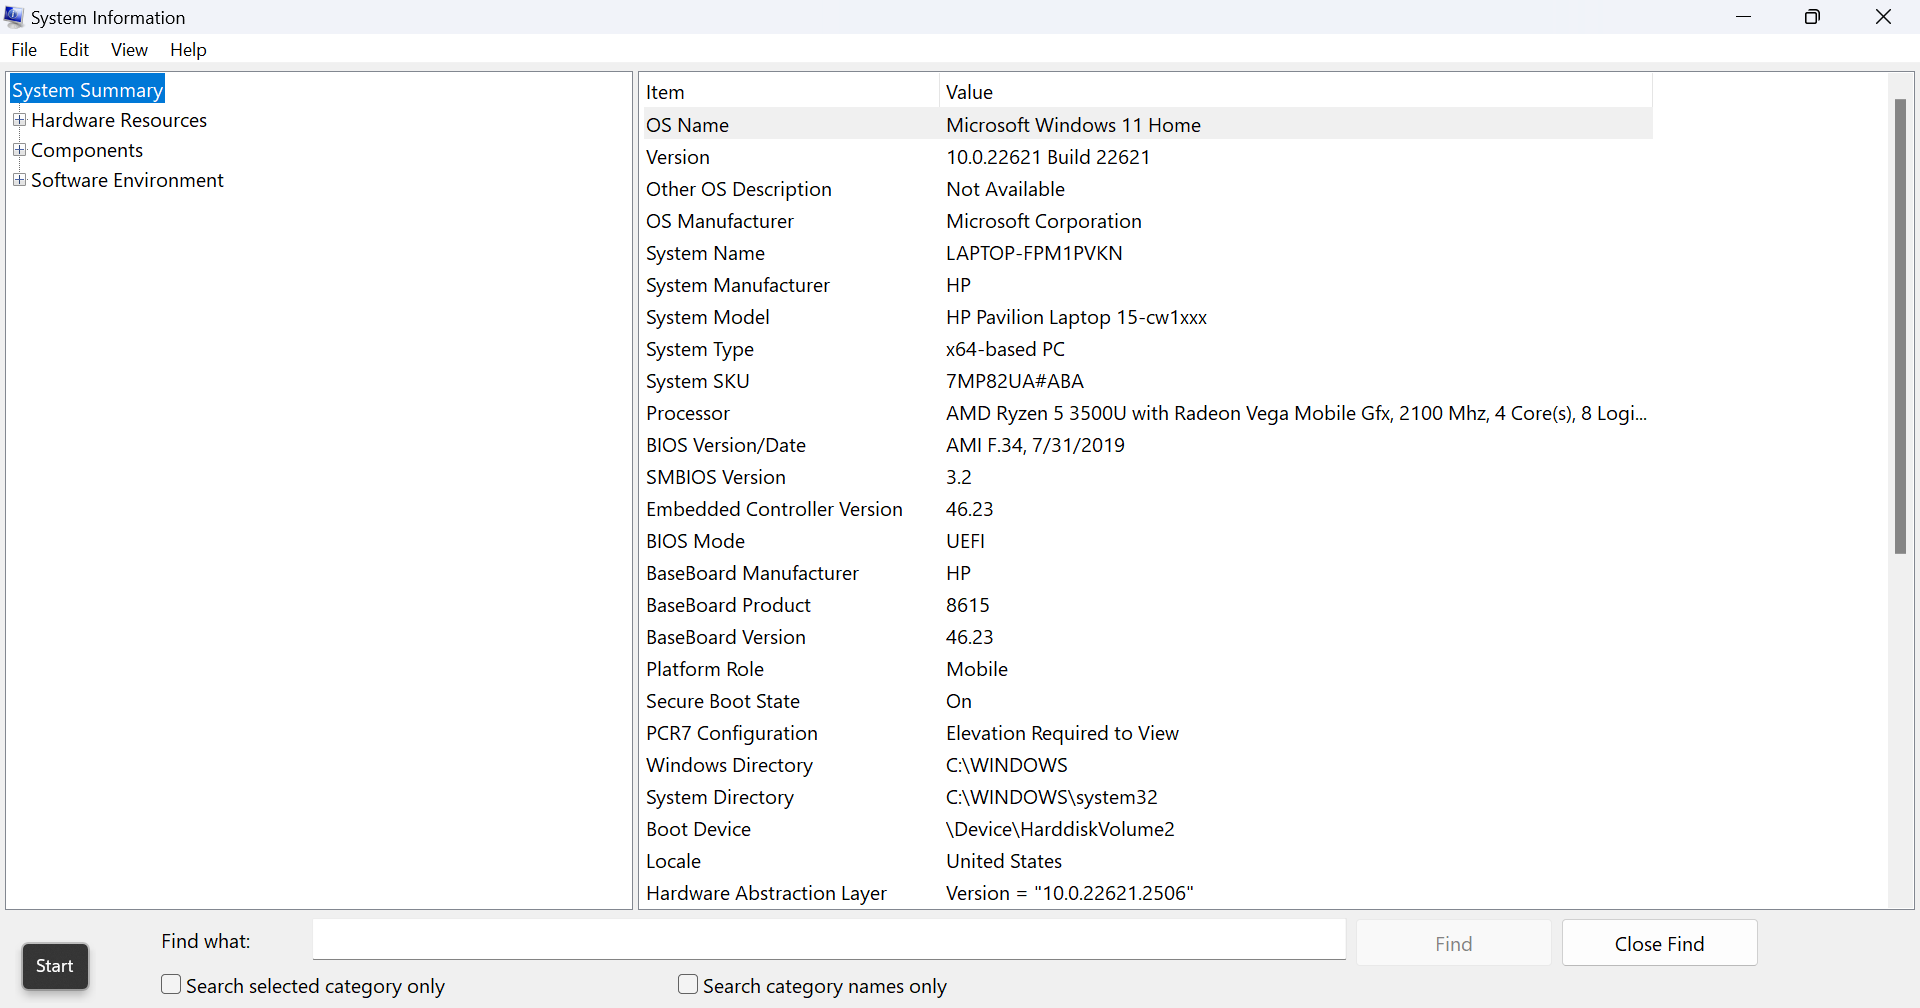
Task: Sort by the Value column header
Action: 1296,92
